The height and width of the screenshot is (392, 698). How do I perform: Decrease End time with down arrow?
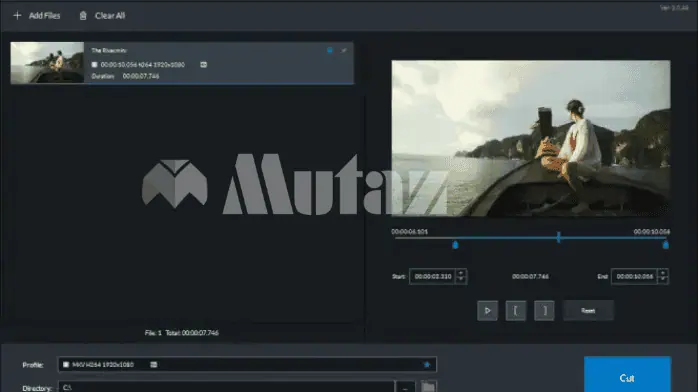[x=663, y=280]
